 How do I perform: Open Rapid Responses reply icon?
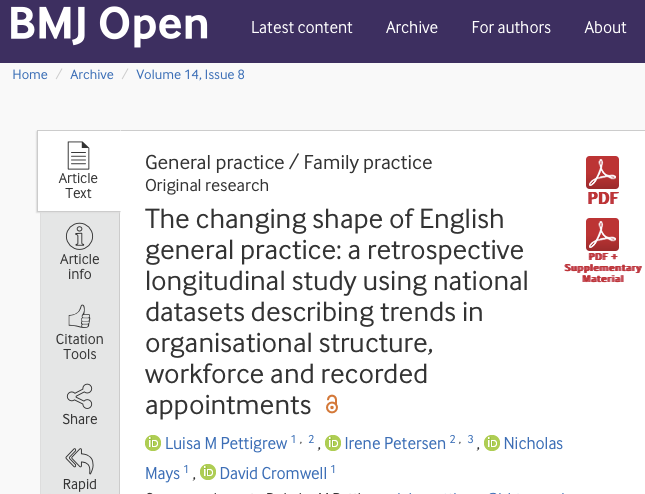click(x=79, y=459)
